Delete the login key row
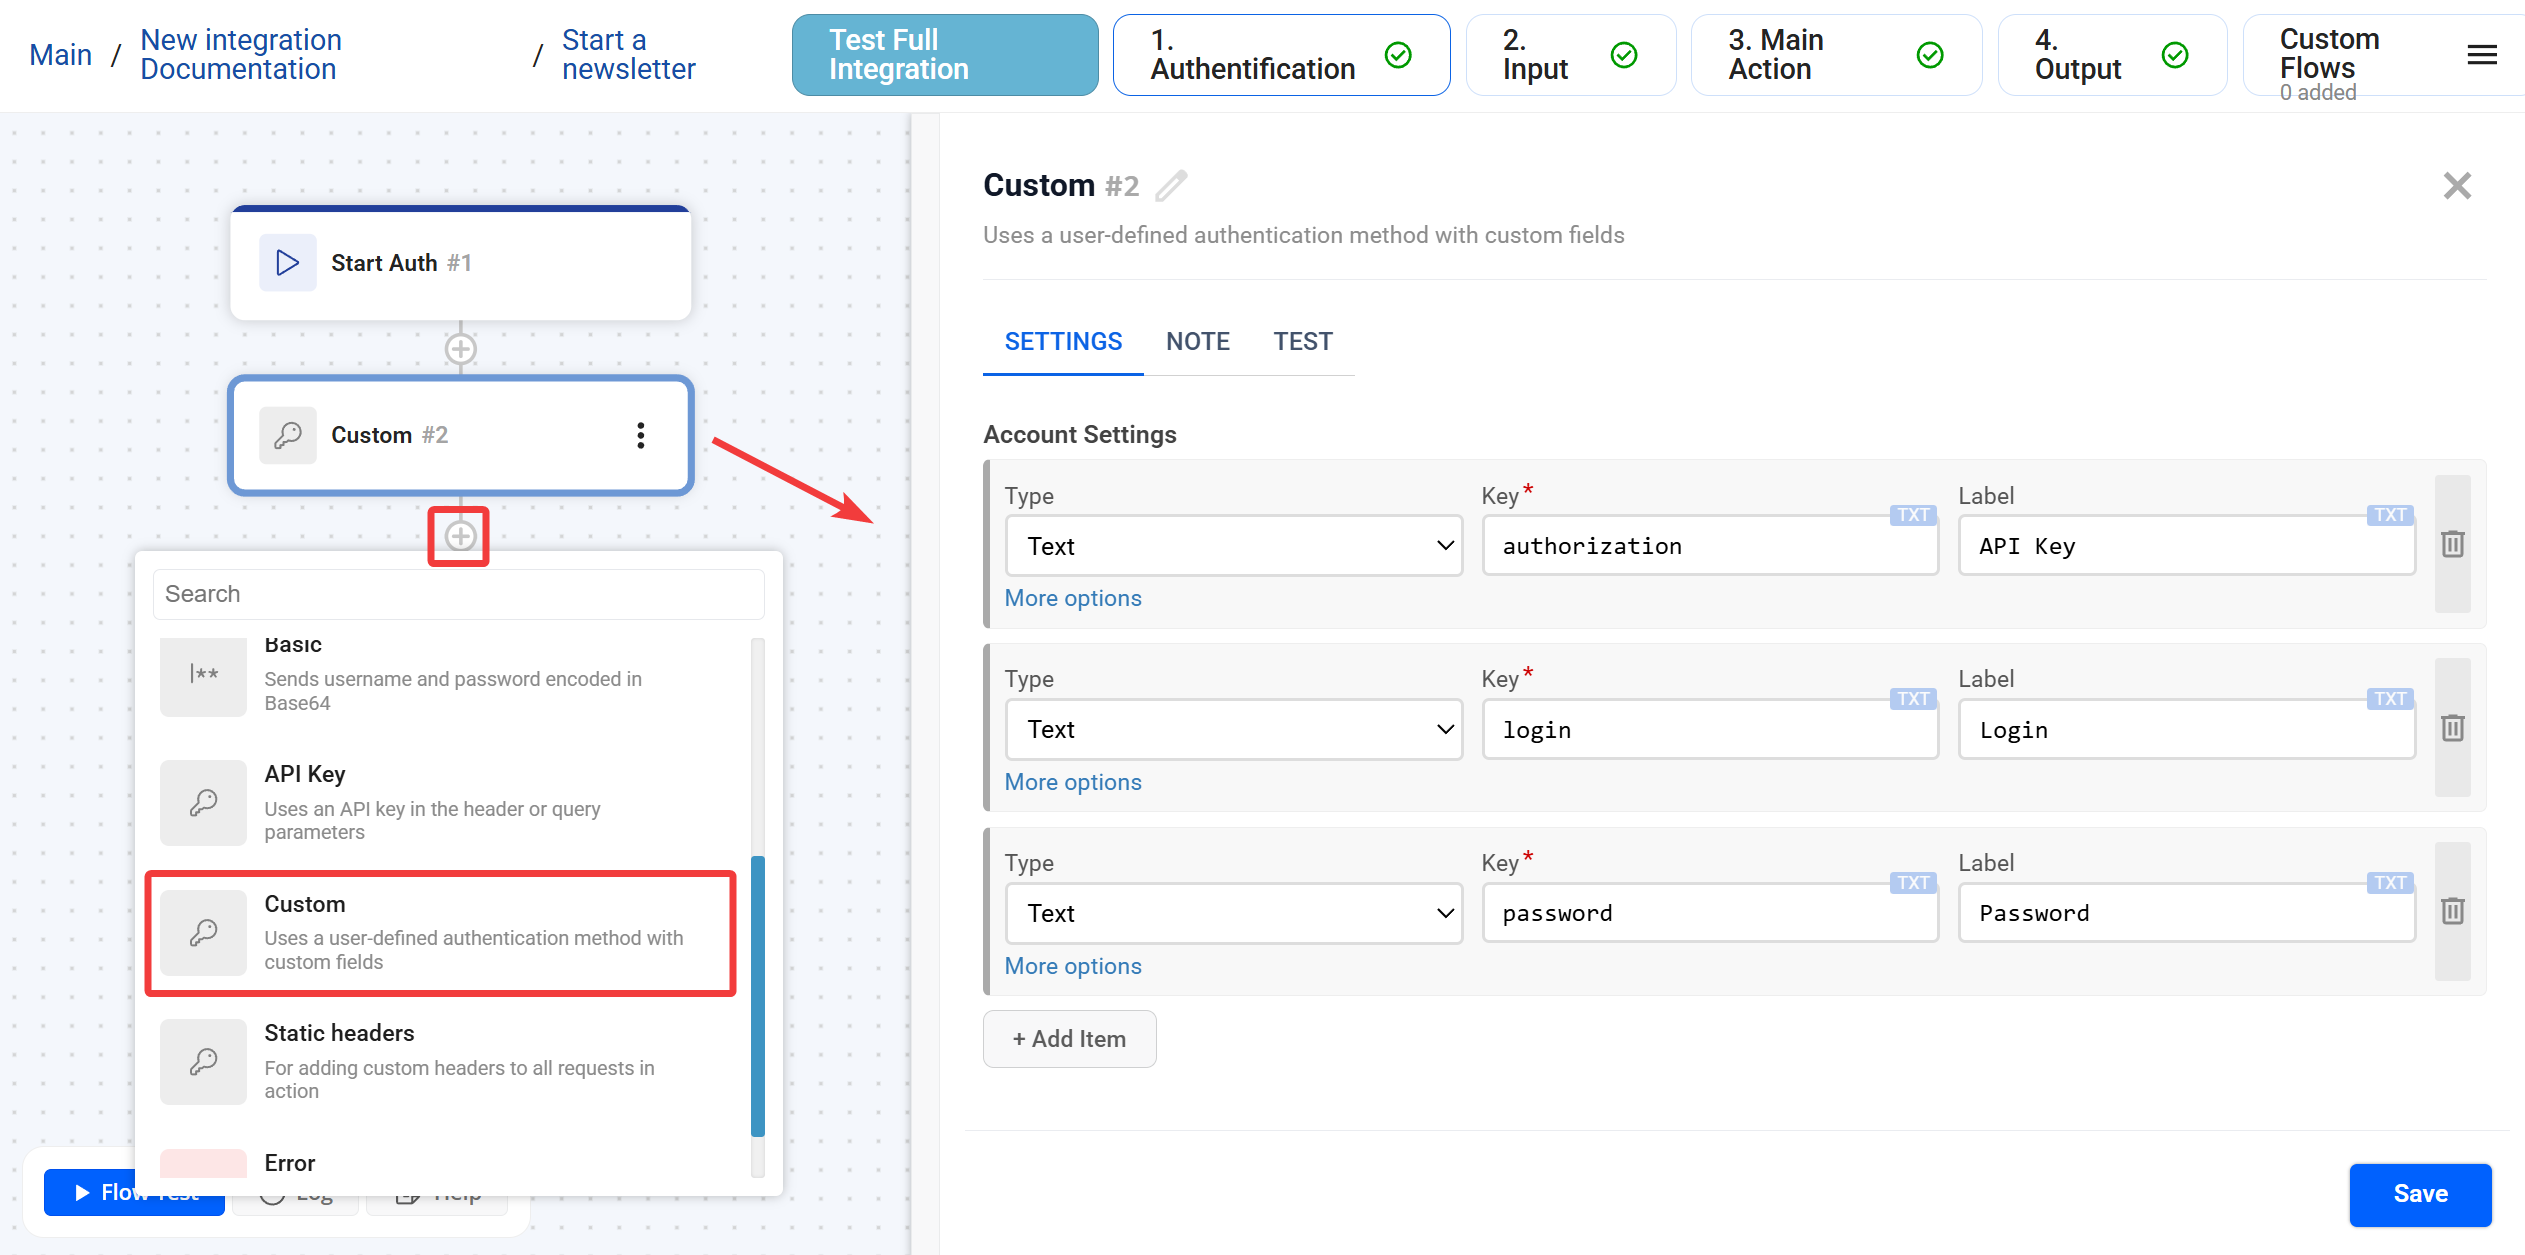 2452,728
